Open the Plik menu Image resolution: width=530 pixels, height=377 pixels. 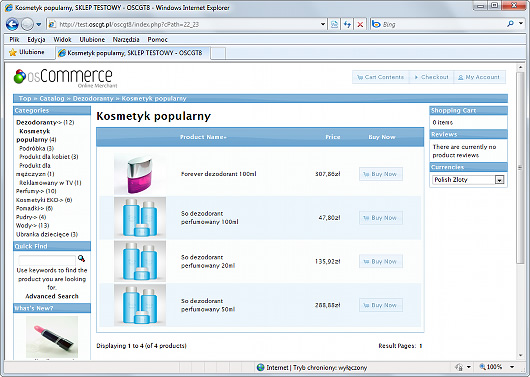pyautogui.click(x=14, y=40)
